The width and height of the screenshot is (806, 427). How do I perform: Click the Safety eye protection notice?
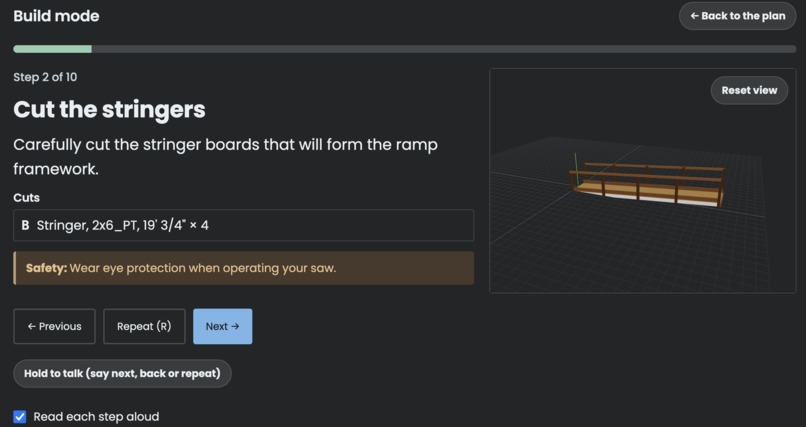(244, 268)
